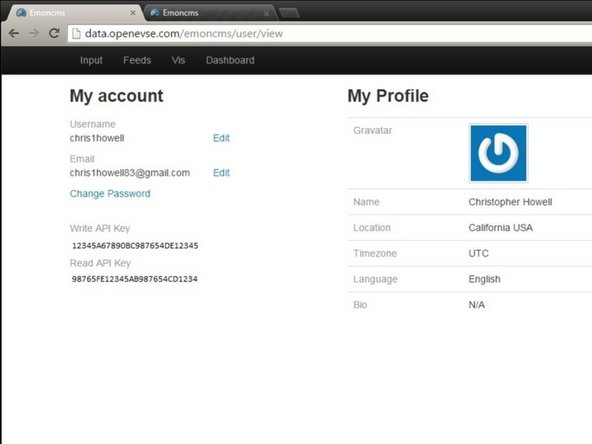Click the username text chris1howell
The width and height of the screenshot is (592, 444).
[97, 138]
